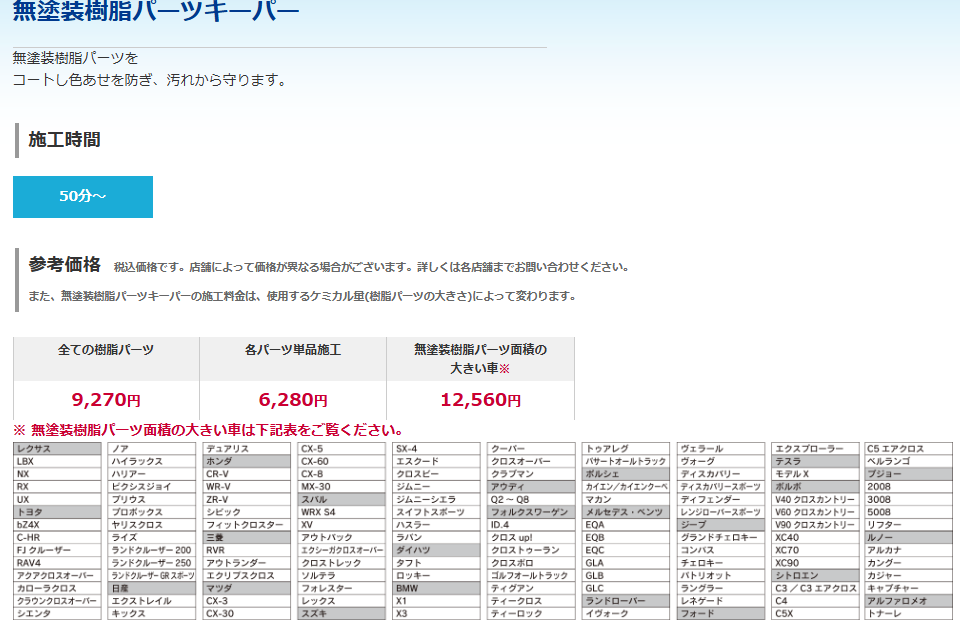
Task: Click the 全ての樹脂パーツ column header
Action: [x=106, y=350]
